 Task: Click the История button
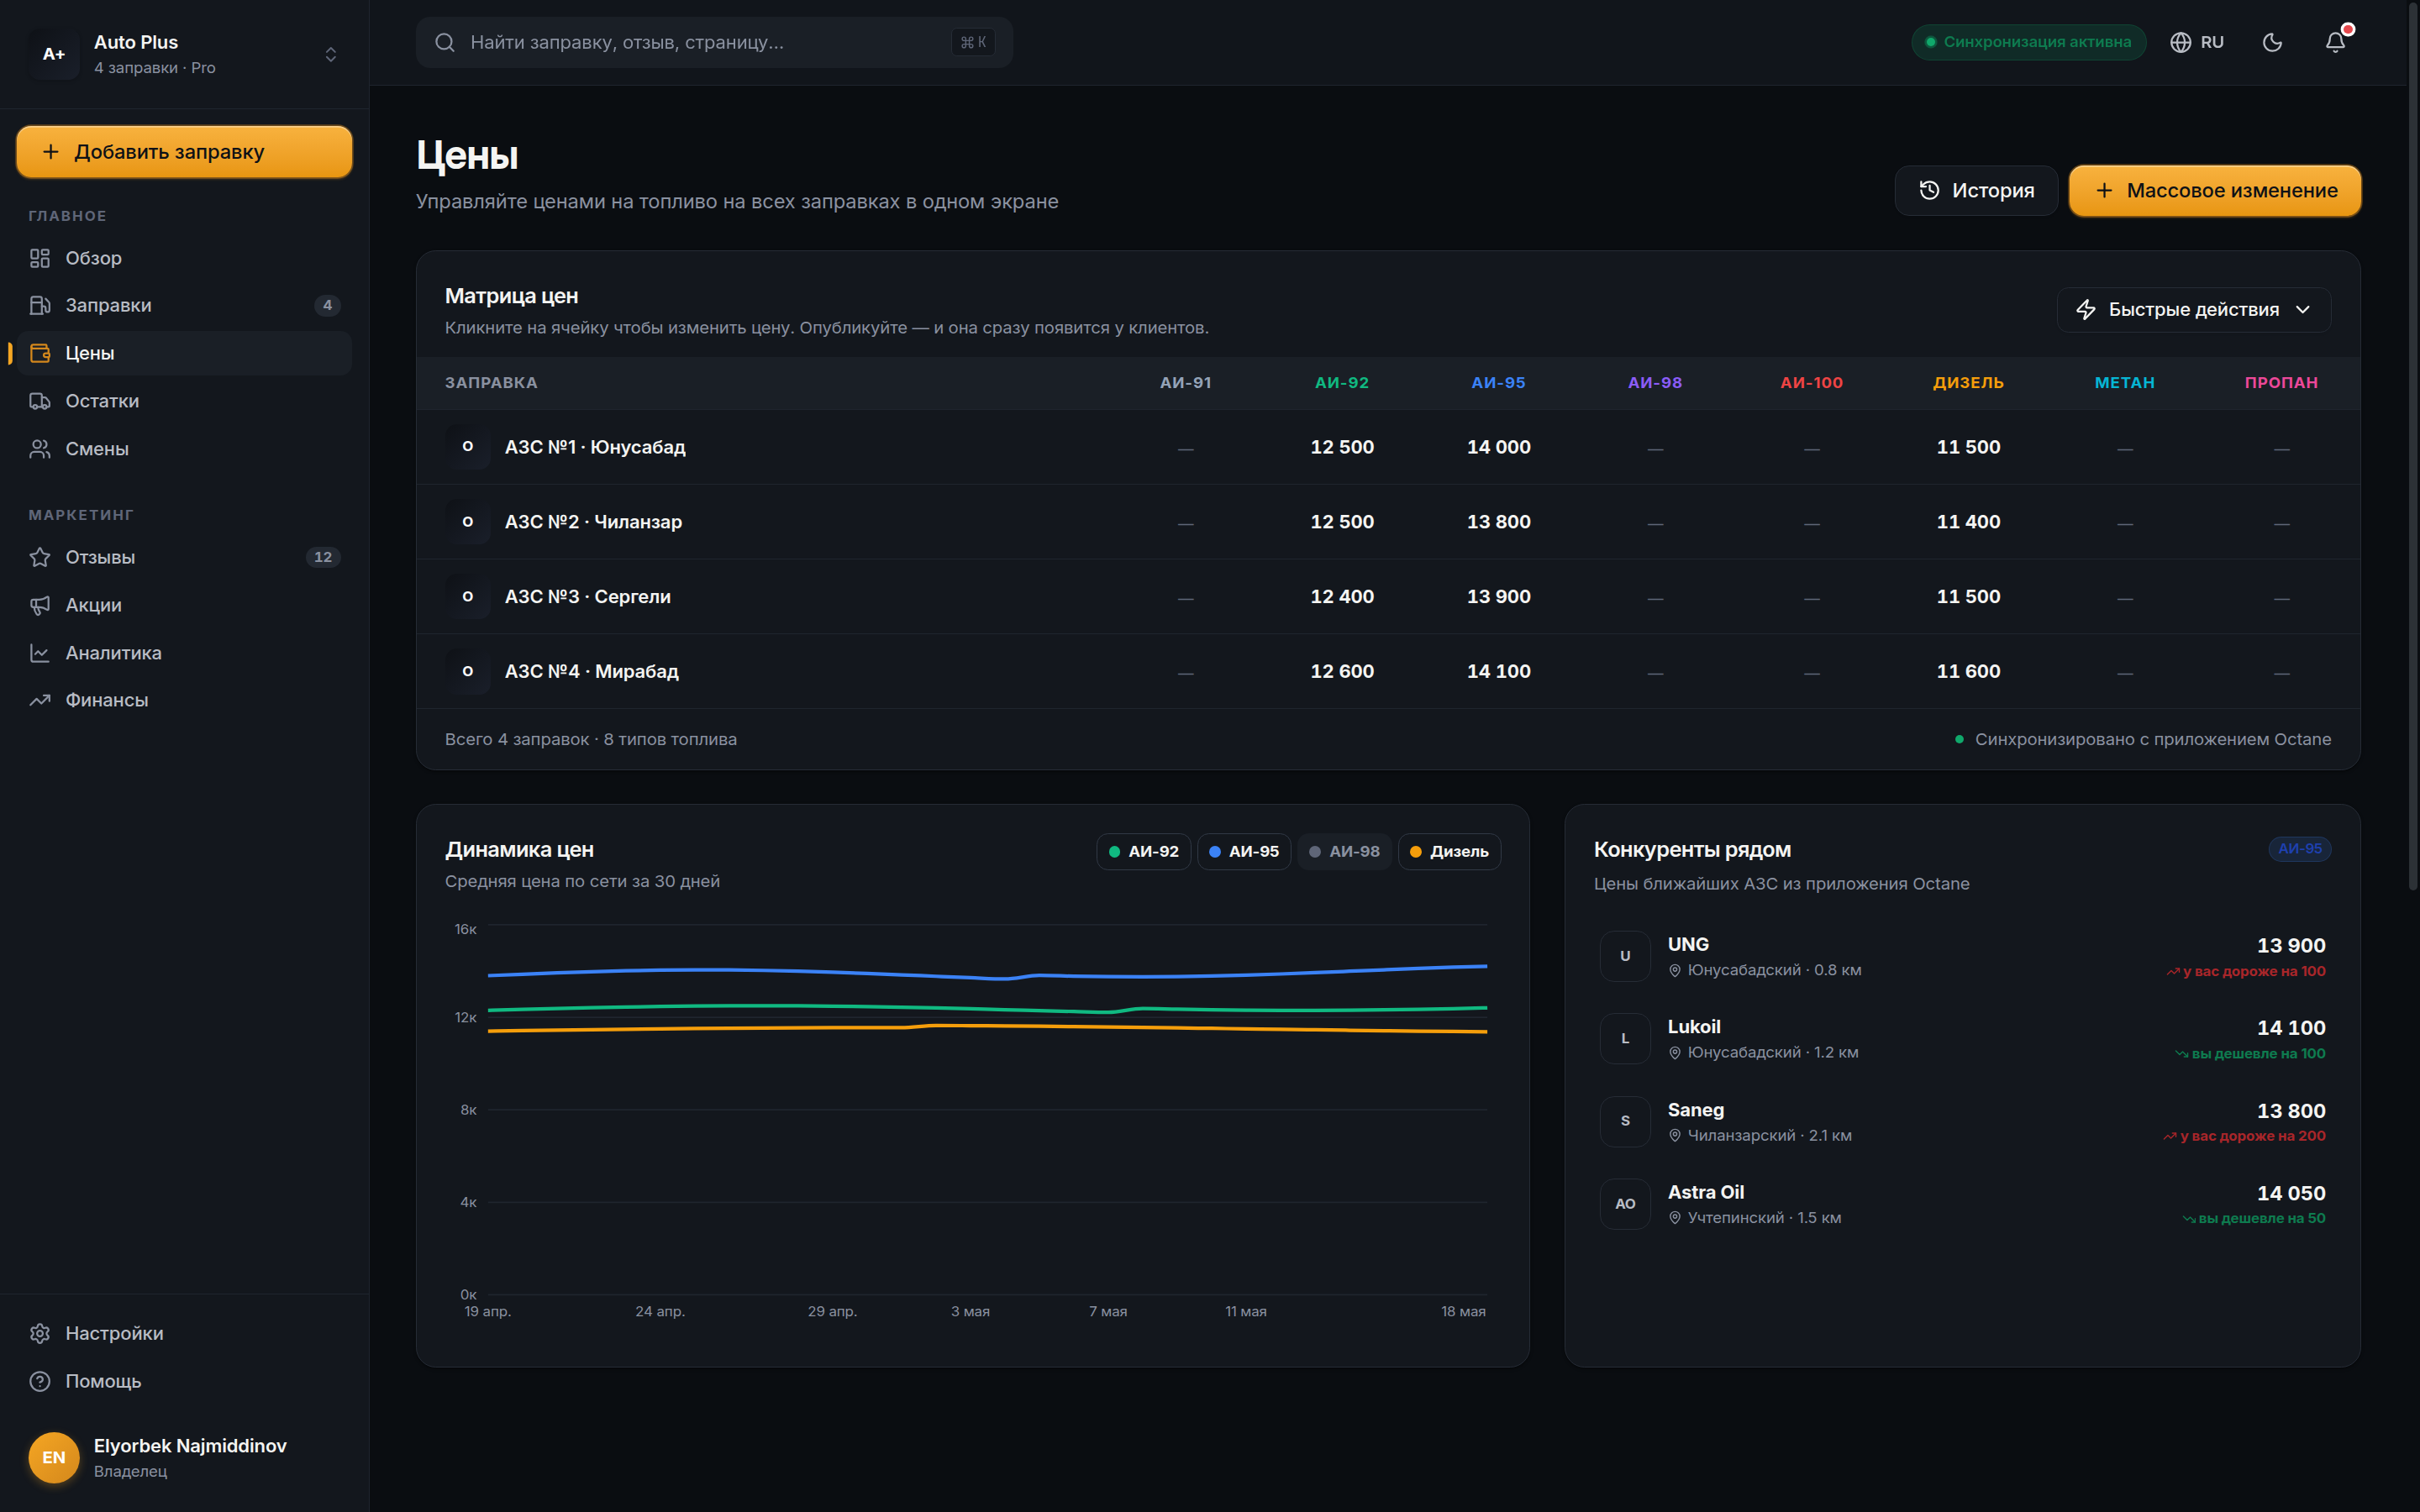tap(1976, 190)
